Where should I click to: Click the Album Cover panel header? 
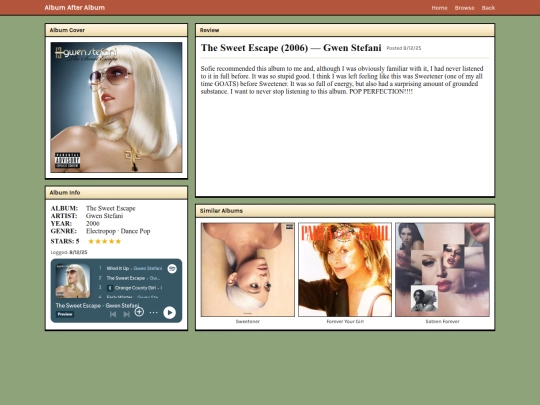(116, 30)
